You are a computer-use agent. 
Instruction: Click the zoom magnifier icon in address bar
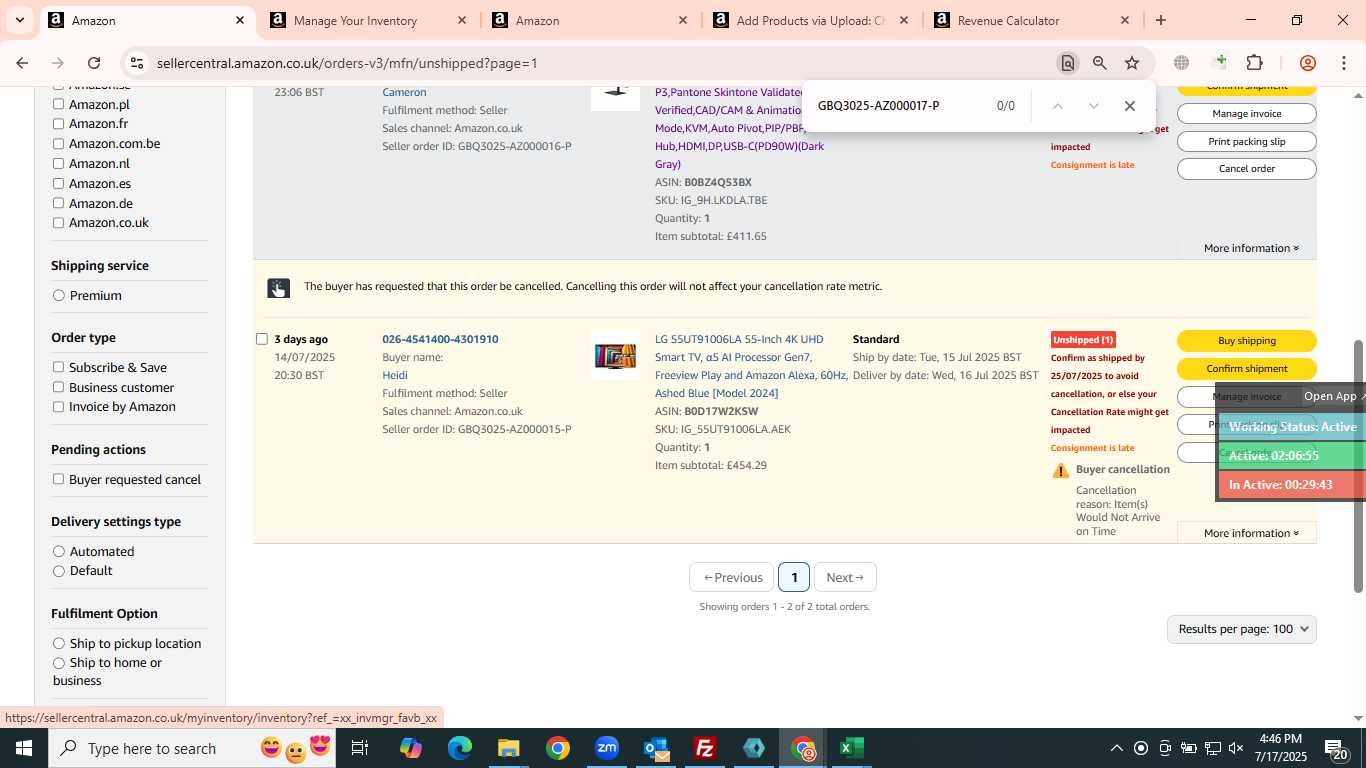[1100, 63]
